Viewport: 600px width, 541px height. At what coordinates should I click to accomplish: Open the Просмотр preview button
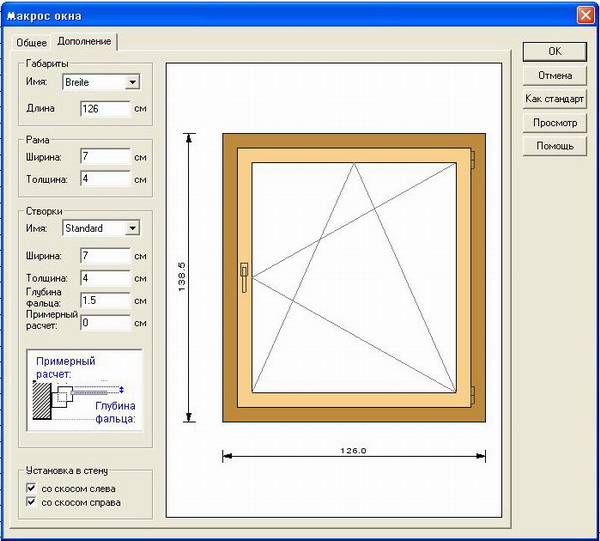click(554, 123)
